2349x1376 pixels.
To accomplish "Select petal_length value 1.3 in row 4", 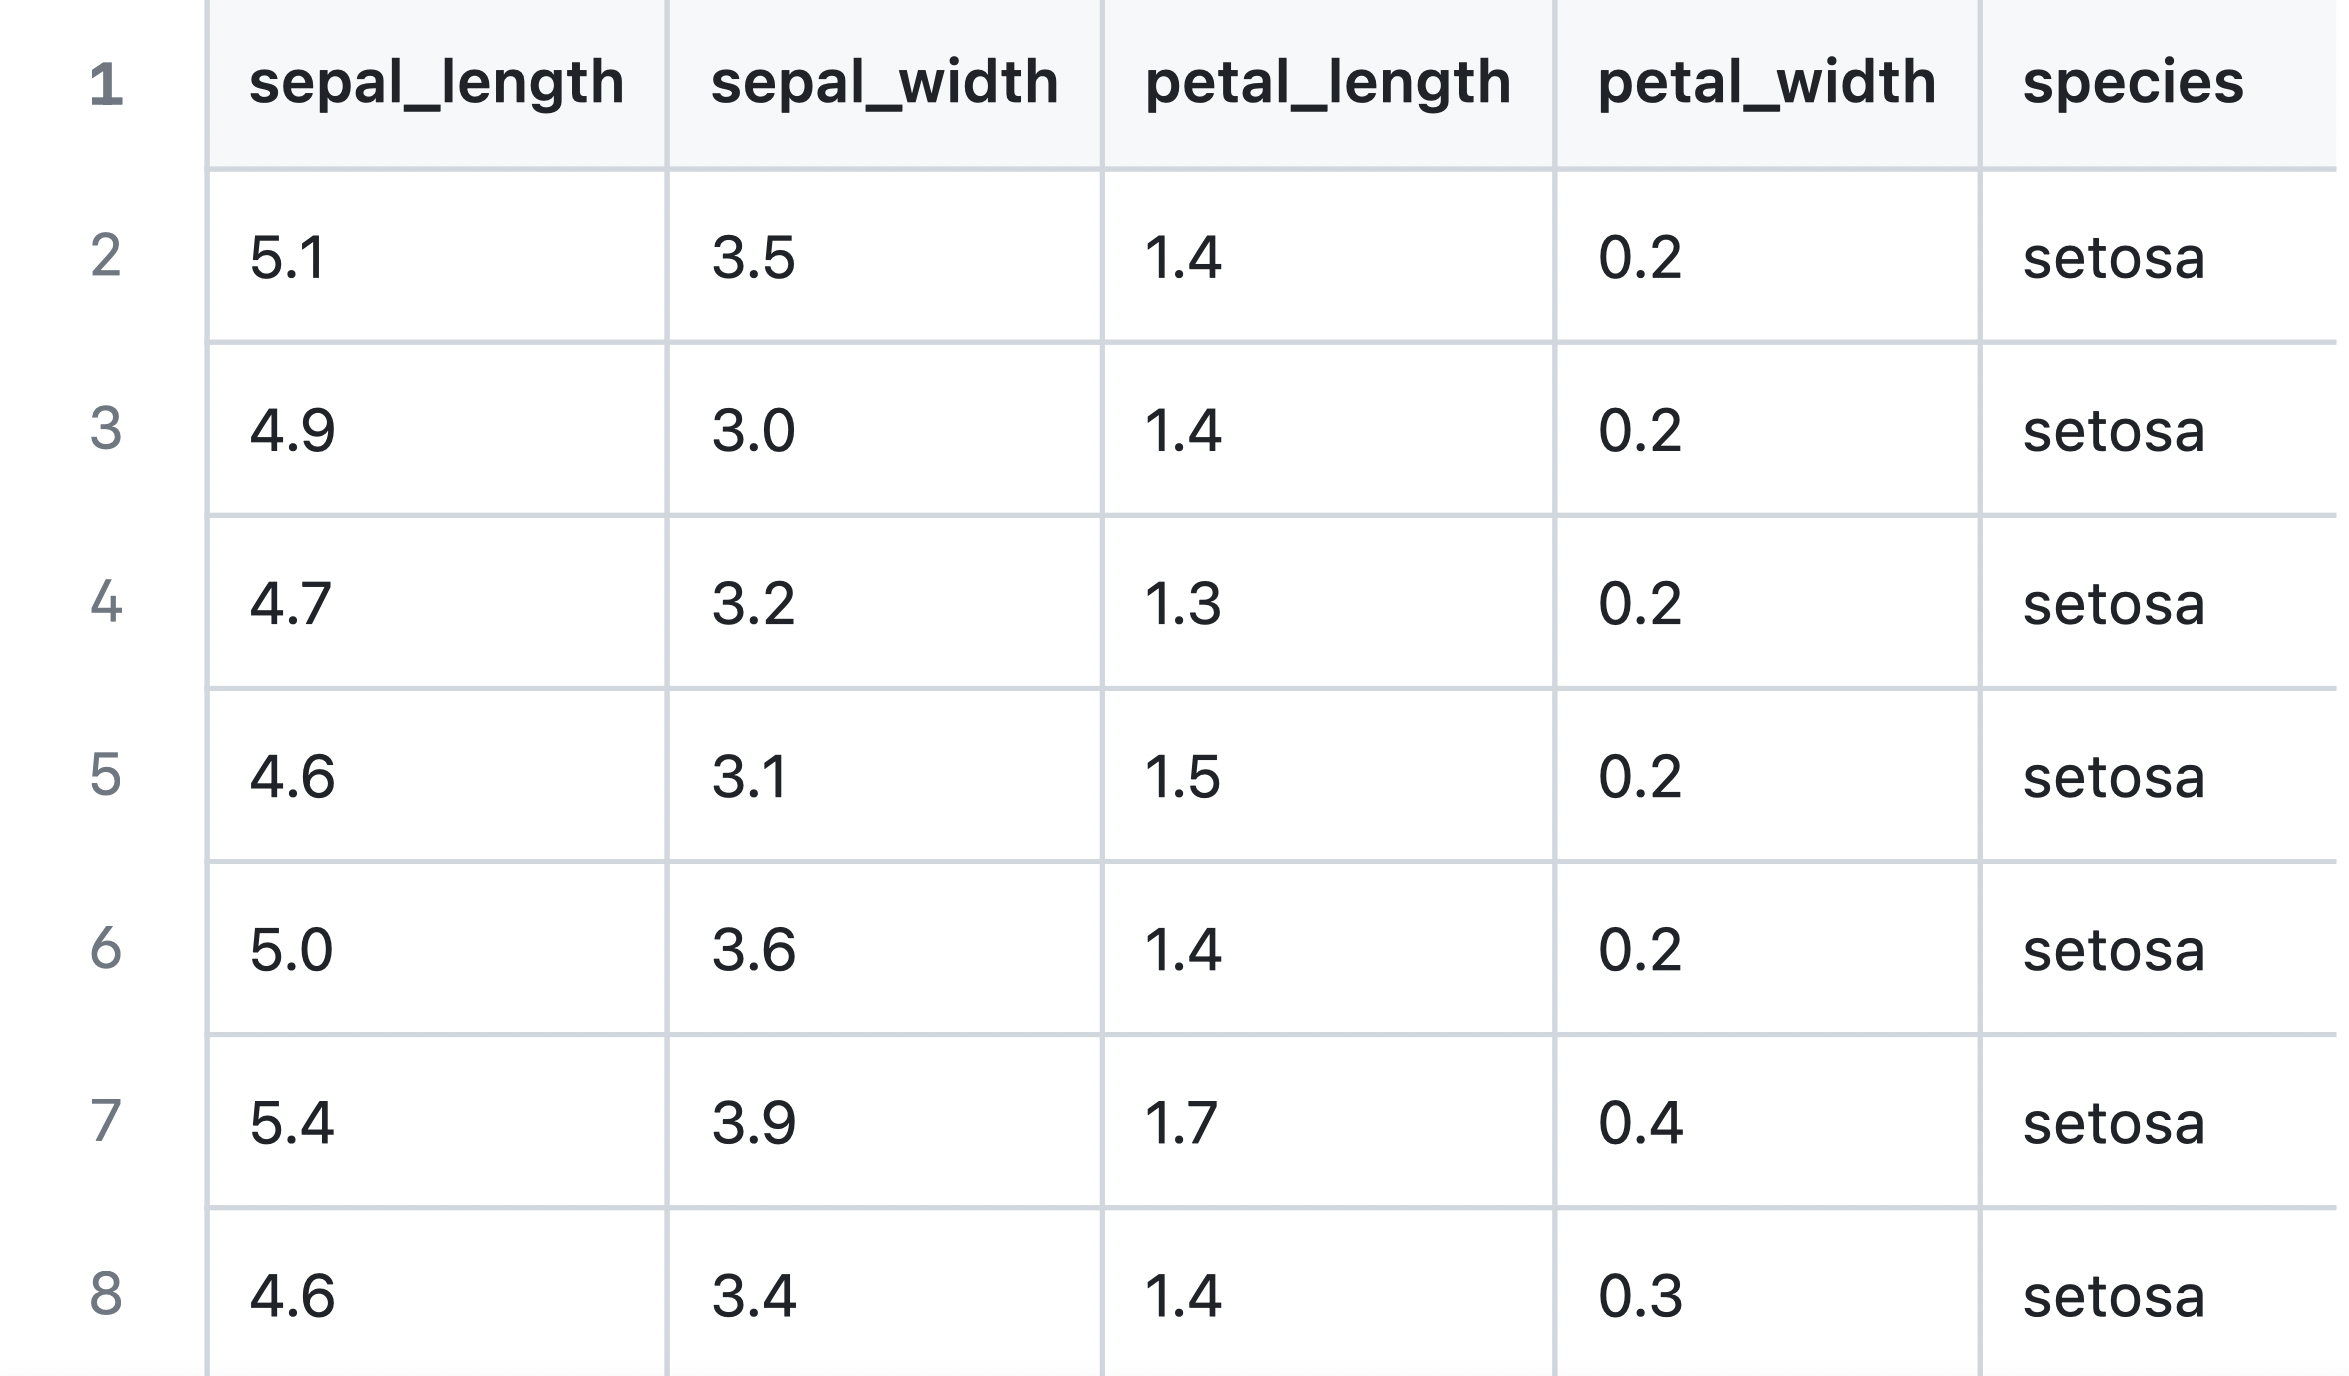I will 1183,603.
